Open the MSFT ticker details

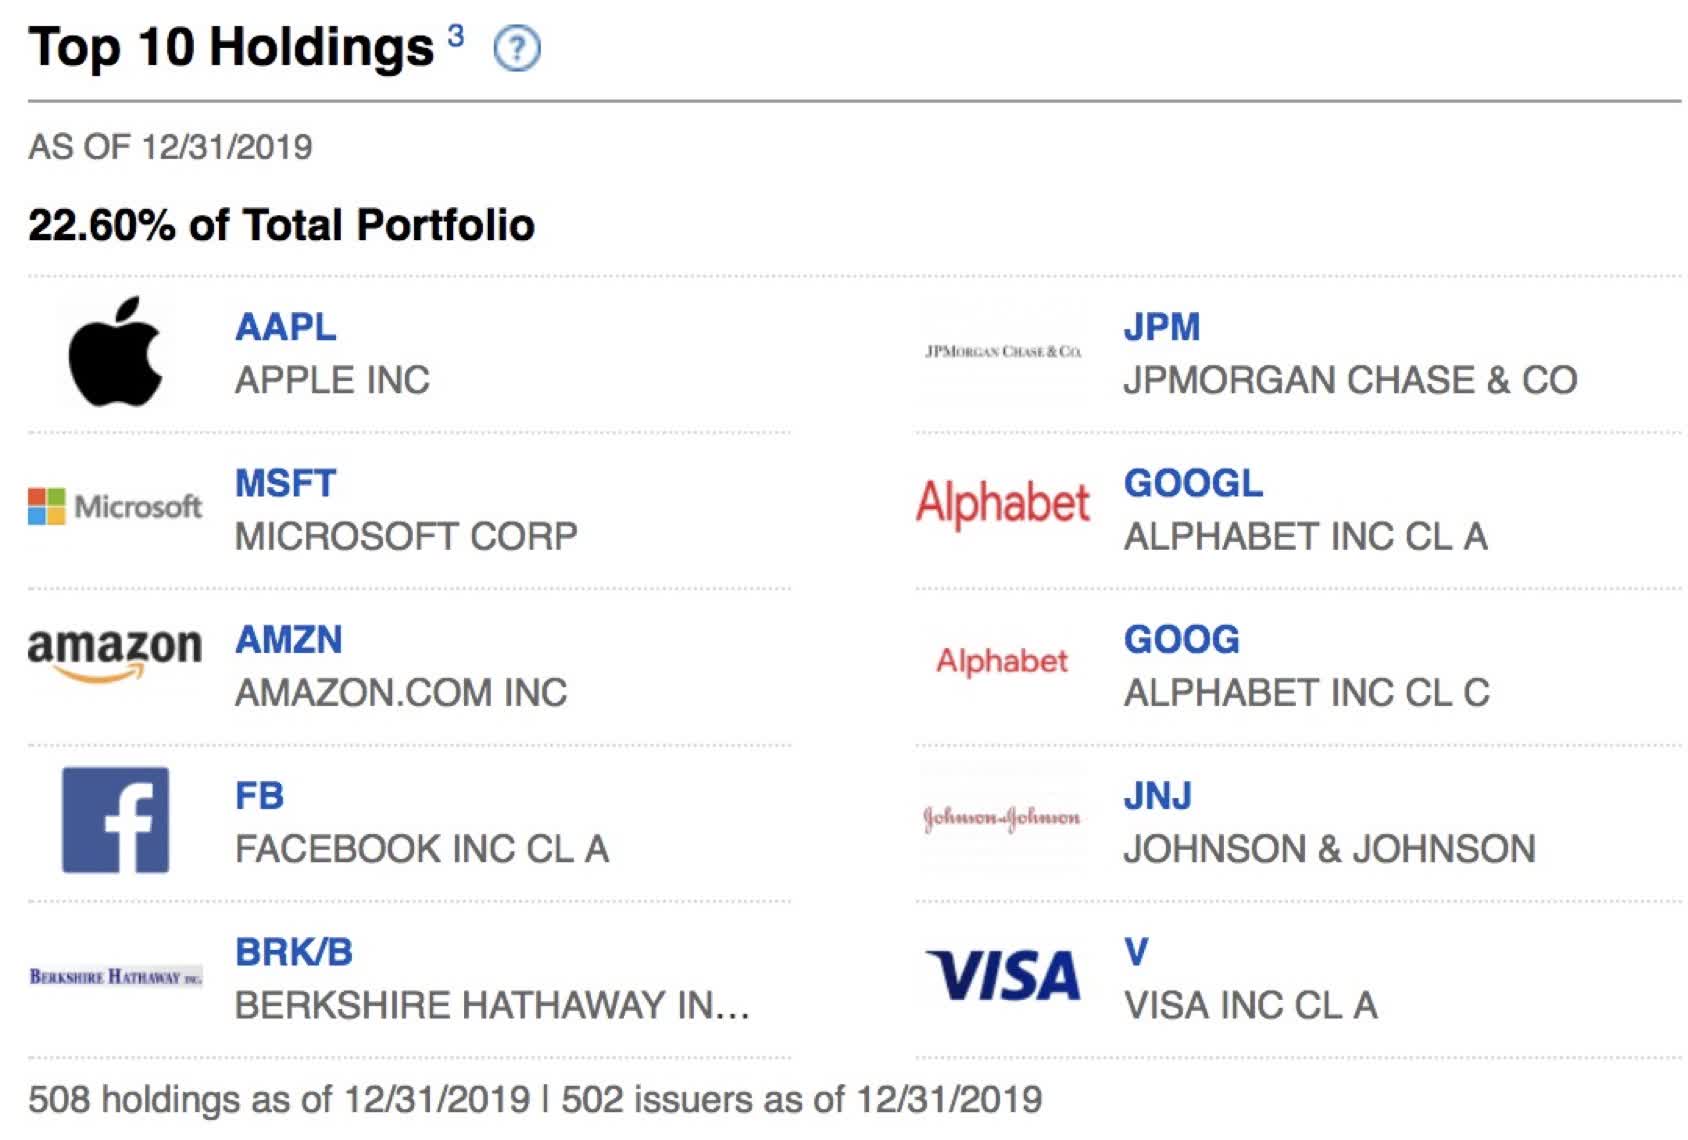pyautogui.click(x=285, y=482)
